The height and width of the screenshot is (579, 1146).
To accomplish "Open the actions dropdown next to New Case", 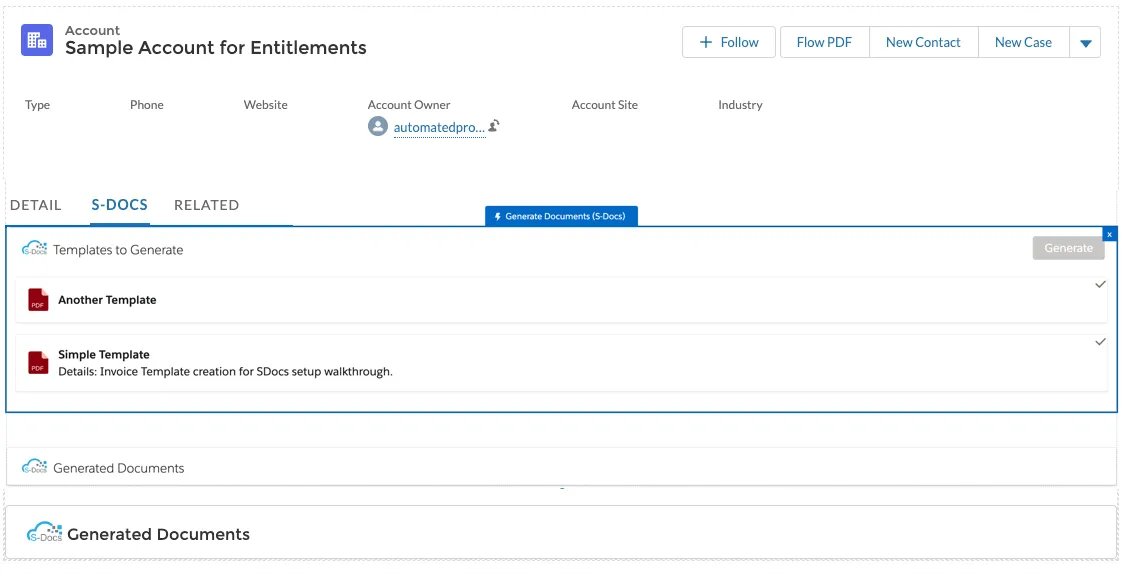I will (x=1085, y=42).
